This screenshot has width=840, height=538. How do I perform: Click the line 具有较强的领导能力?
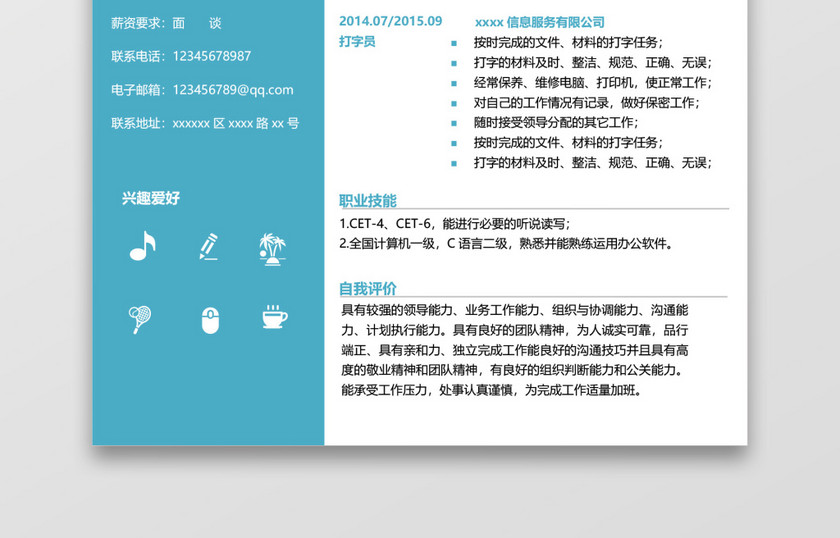[x=515, y=310]
